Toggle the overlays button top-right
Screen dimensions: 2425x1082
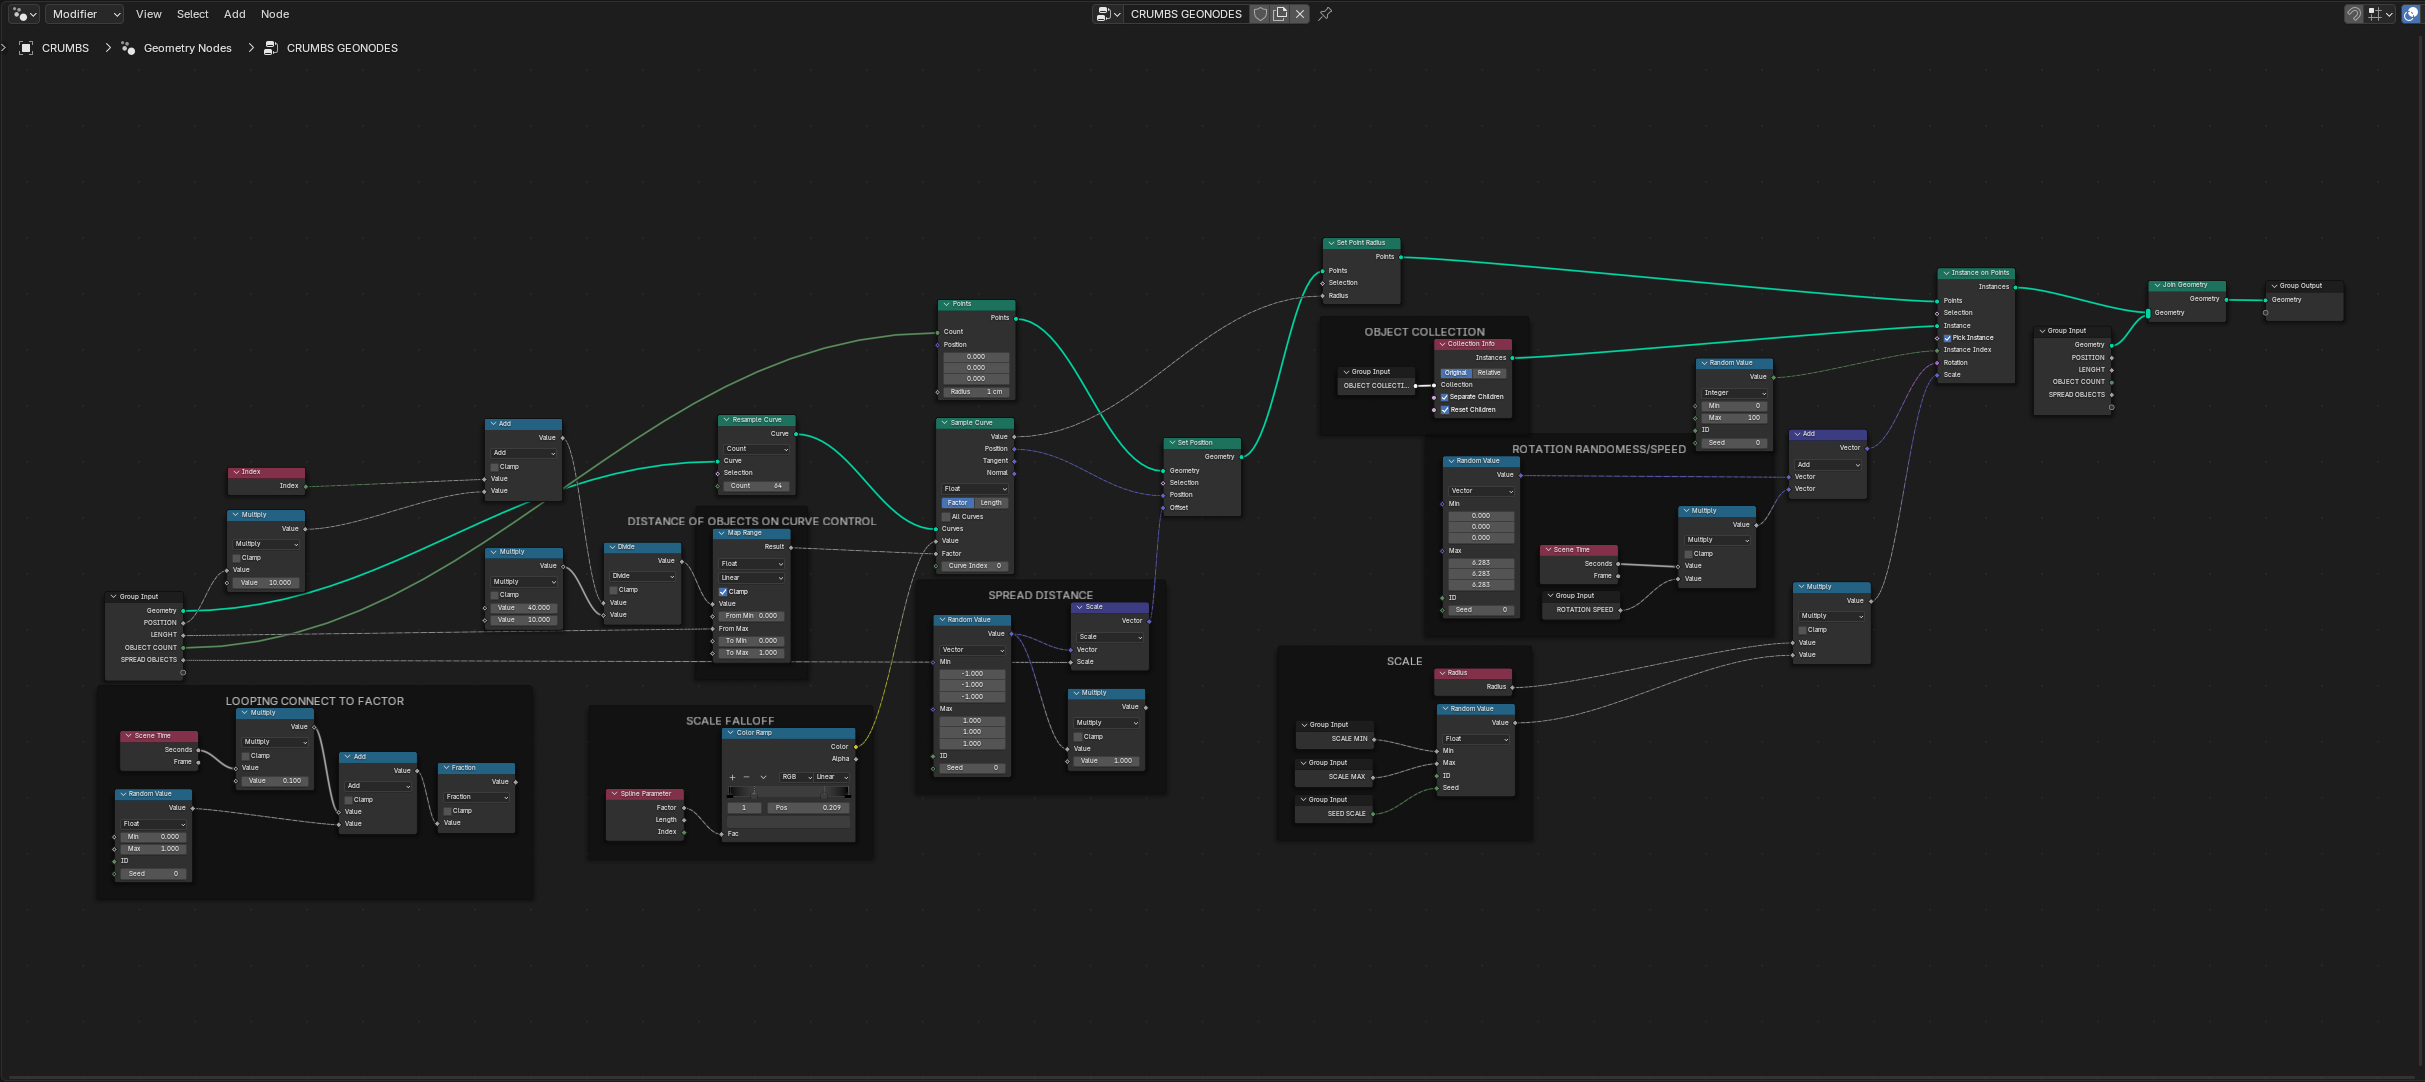click(2411, 14)
